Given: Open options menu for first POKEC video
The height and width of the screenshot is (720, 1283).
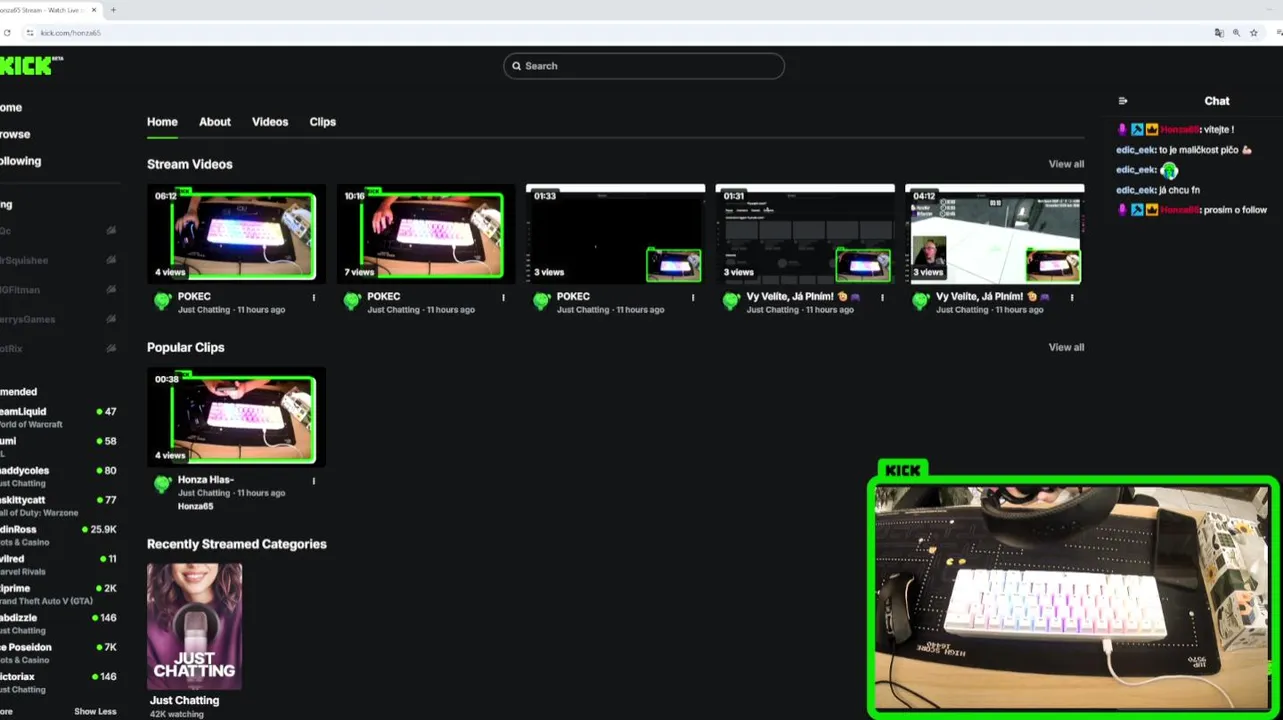Looking at the screenshot, I should point(314,297).
